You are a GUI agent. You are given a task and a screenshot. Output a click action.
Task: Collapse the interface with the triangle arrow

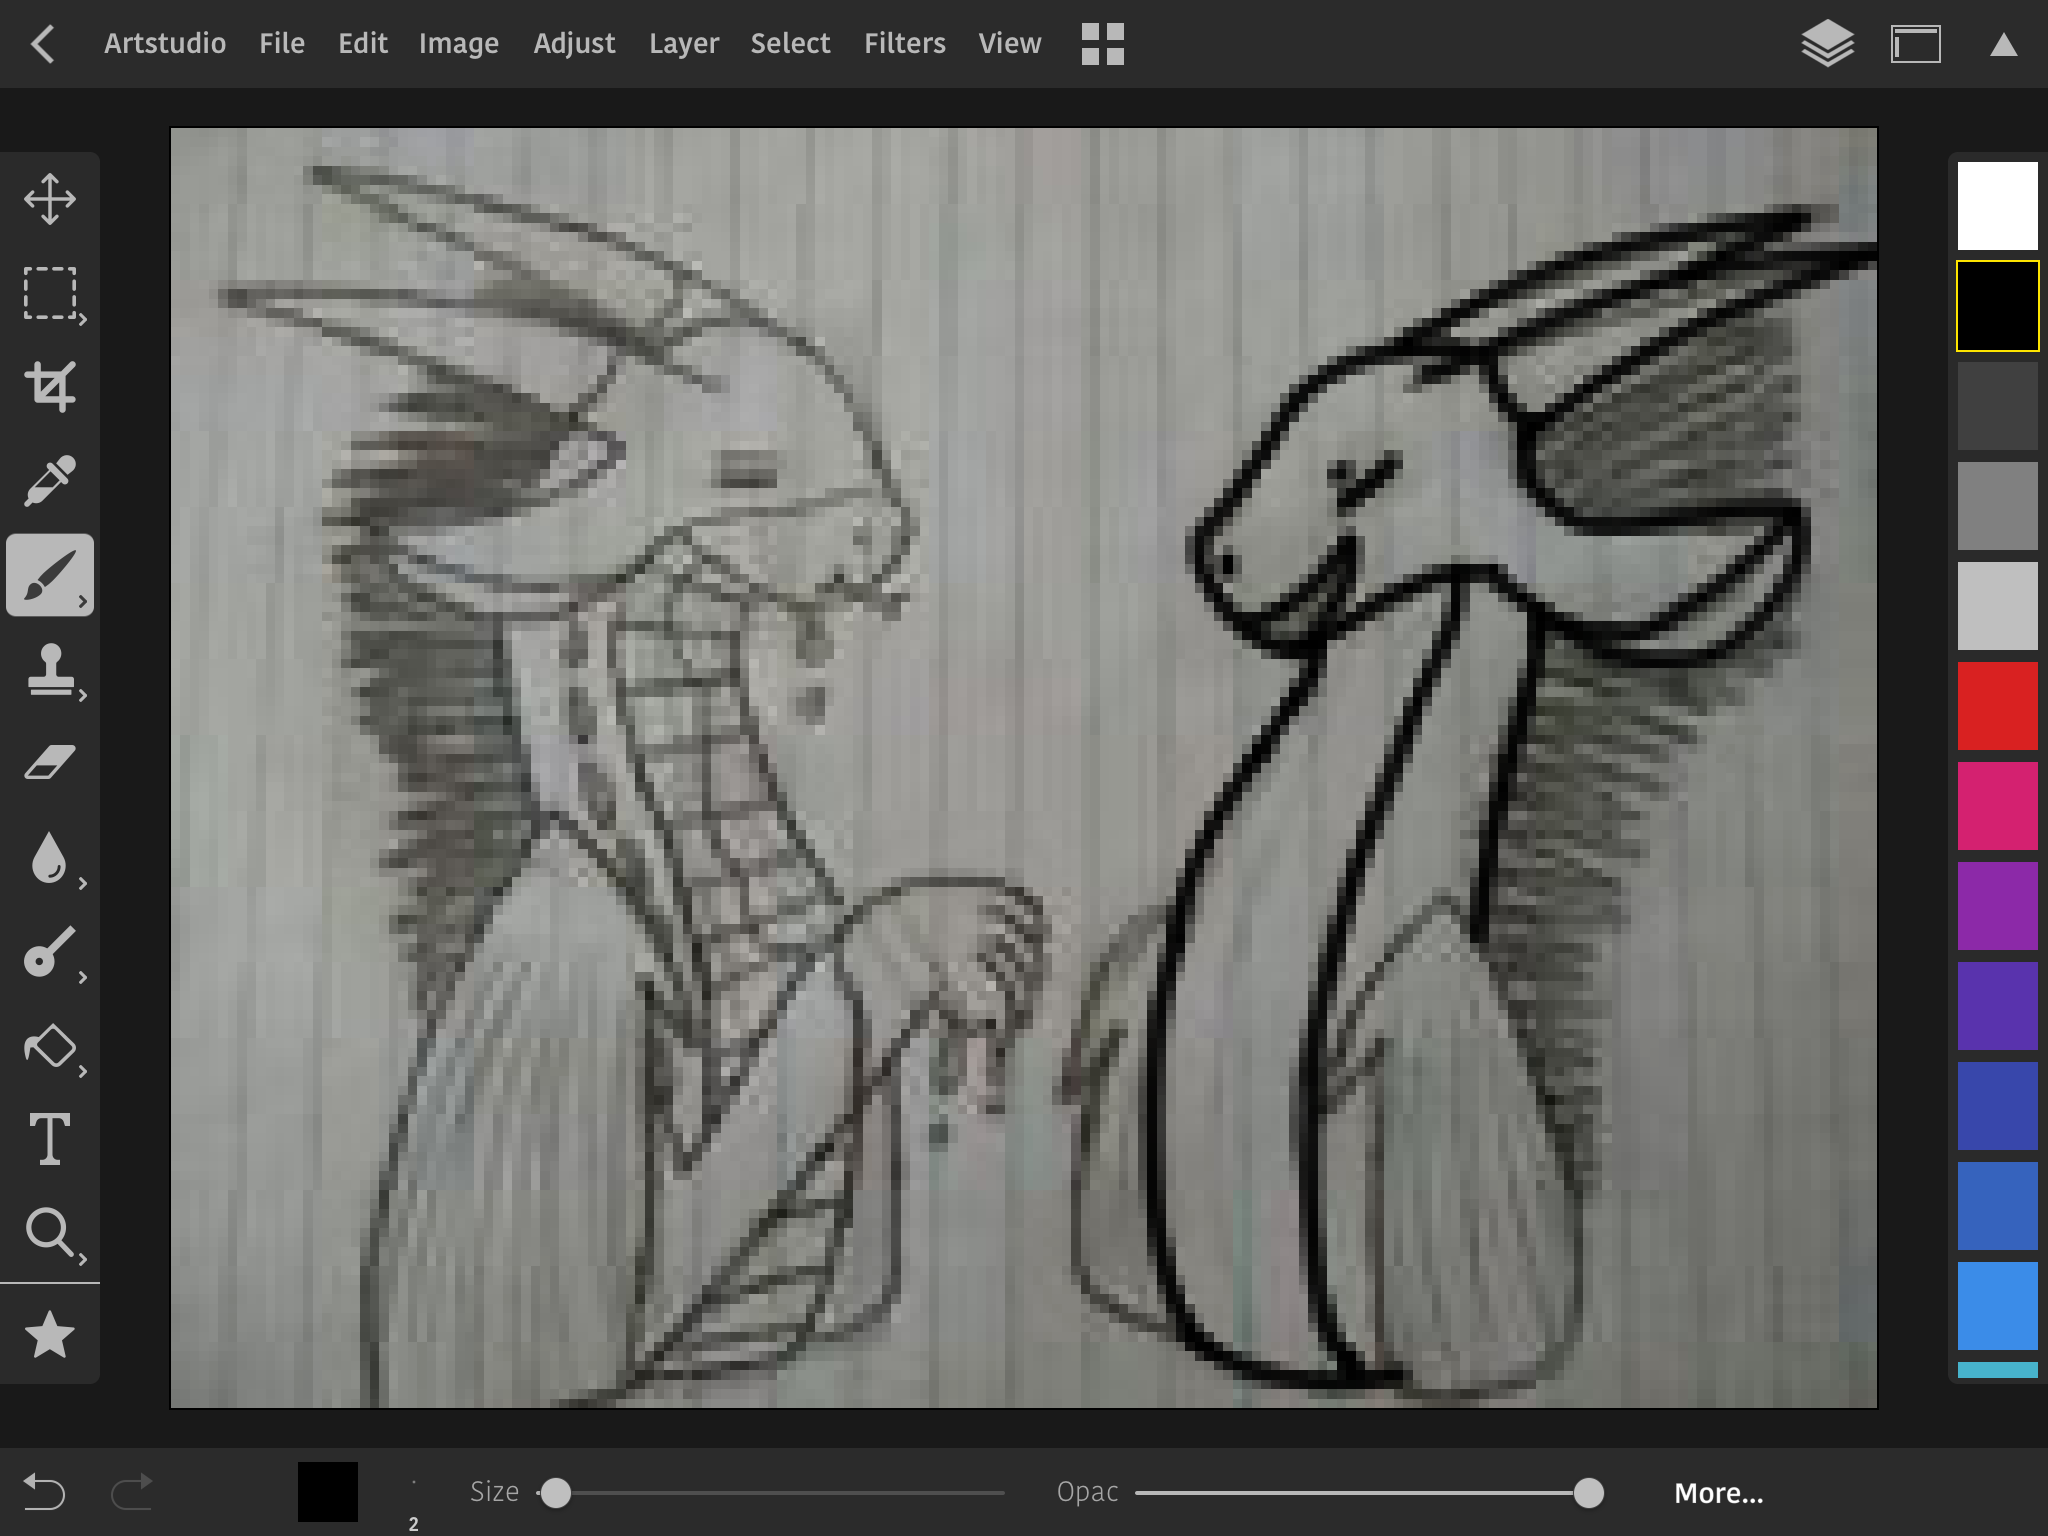(x=2003, y=45)
